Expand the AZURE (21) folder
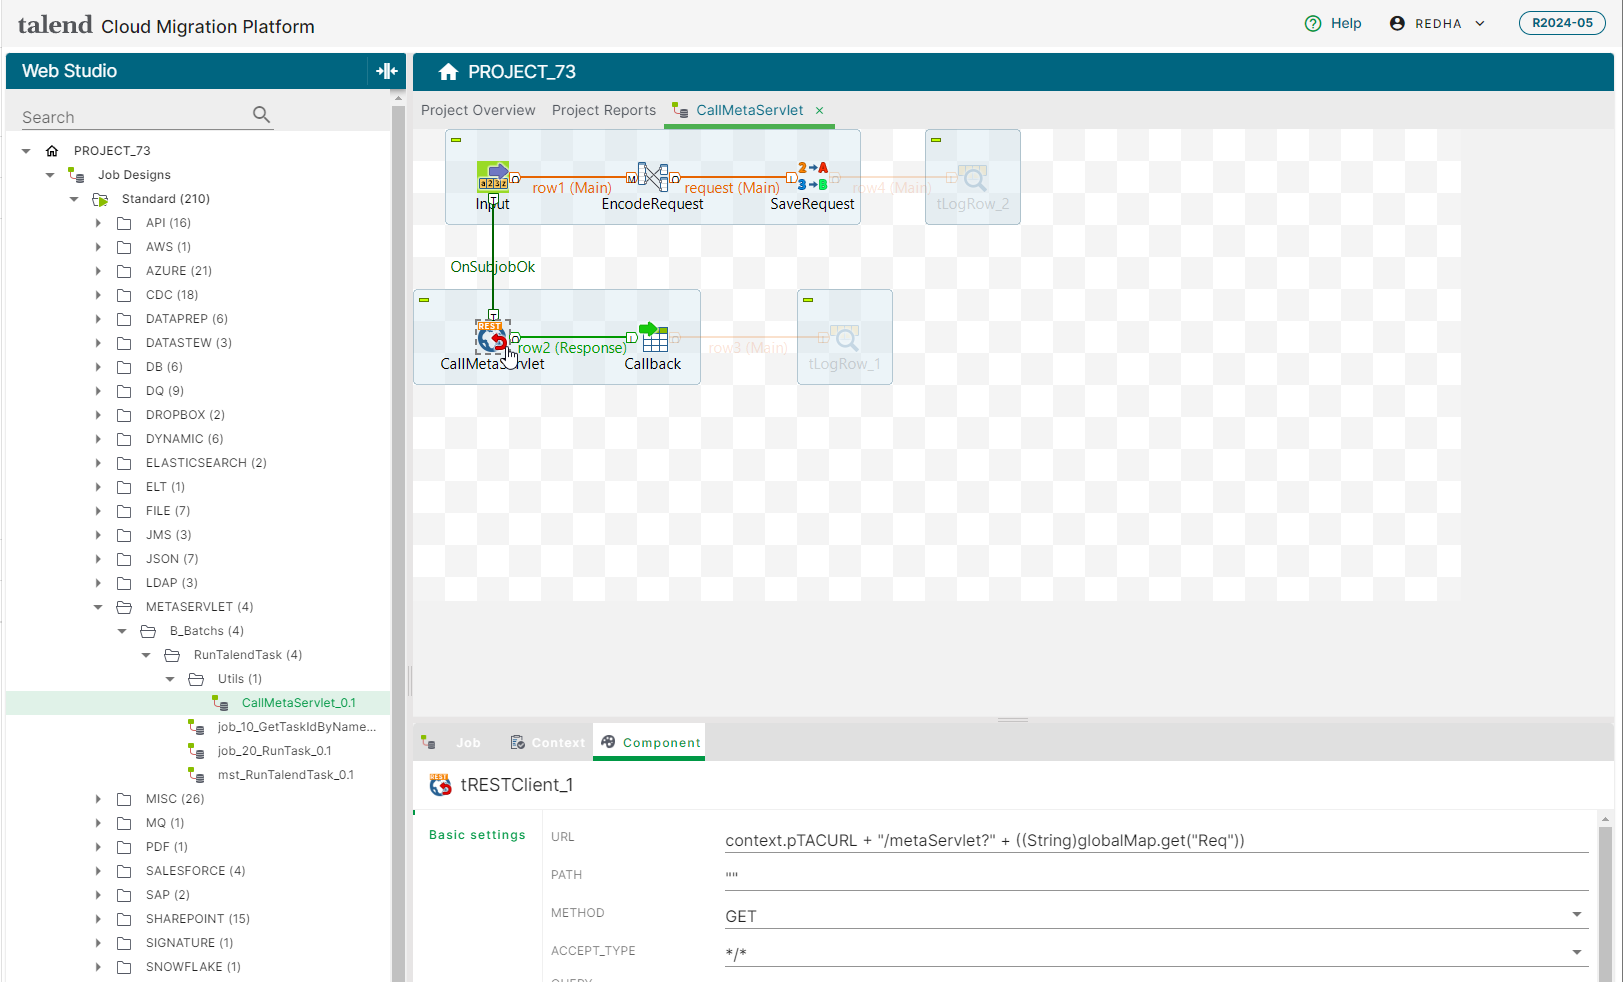The height and width of the screenshot is (982, 1623). 98,271
